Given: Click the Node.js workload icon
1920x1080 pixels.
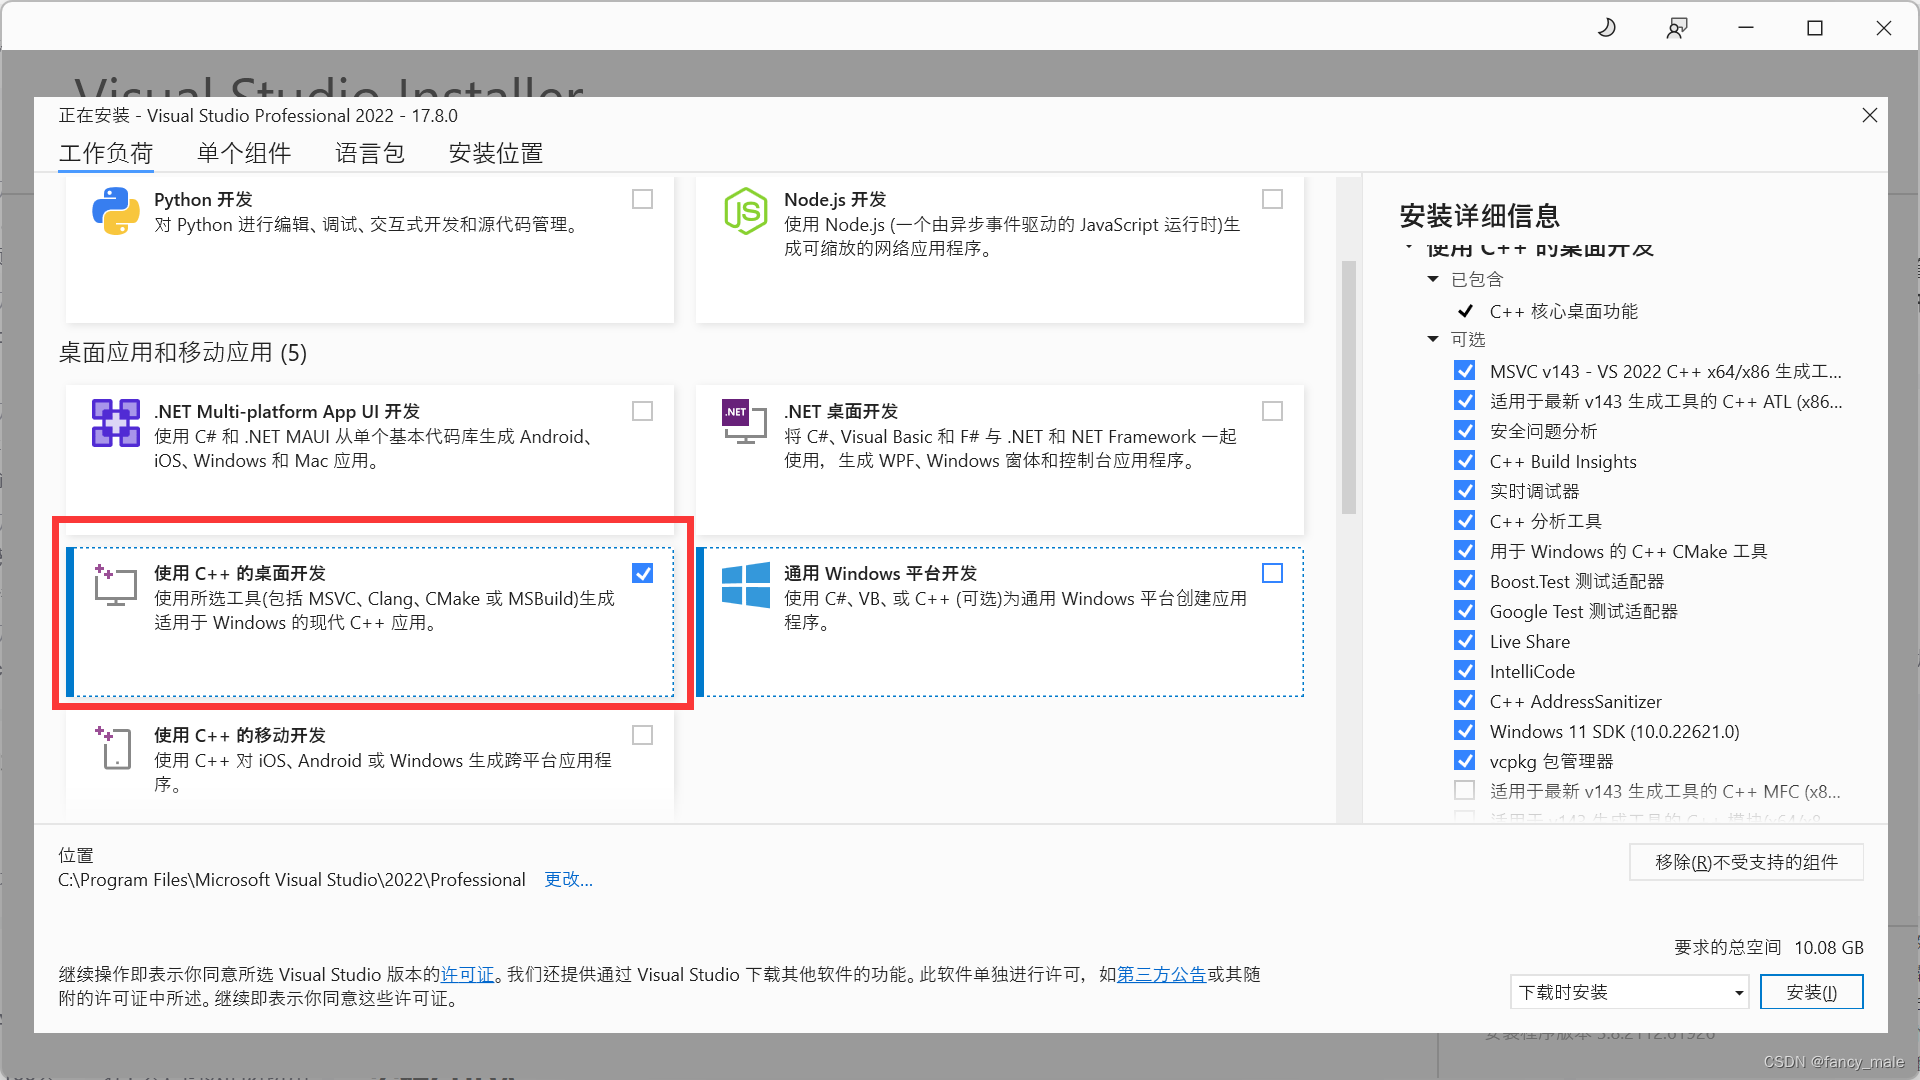Looking at the screenshot, I should (745, 211).
